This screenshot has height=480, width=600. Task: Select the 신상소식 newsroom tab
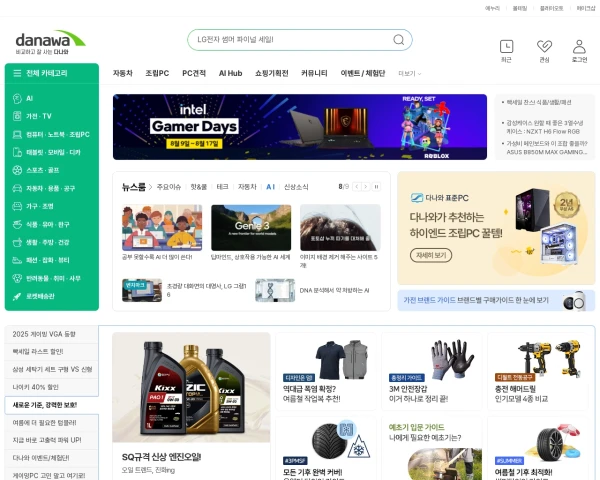pos(296,187)
